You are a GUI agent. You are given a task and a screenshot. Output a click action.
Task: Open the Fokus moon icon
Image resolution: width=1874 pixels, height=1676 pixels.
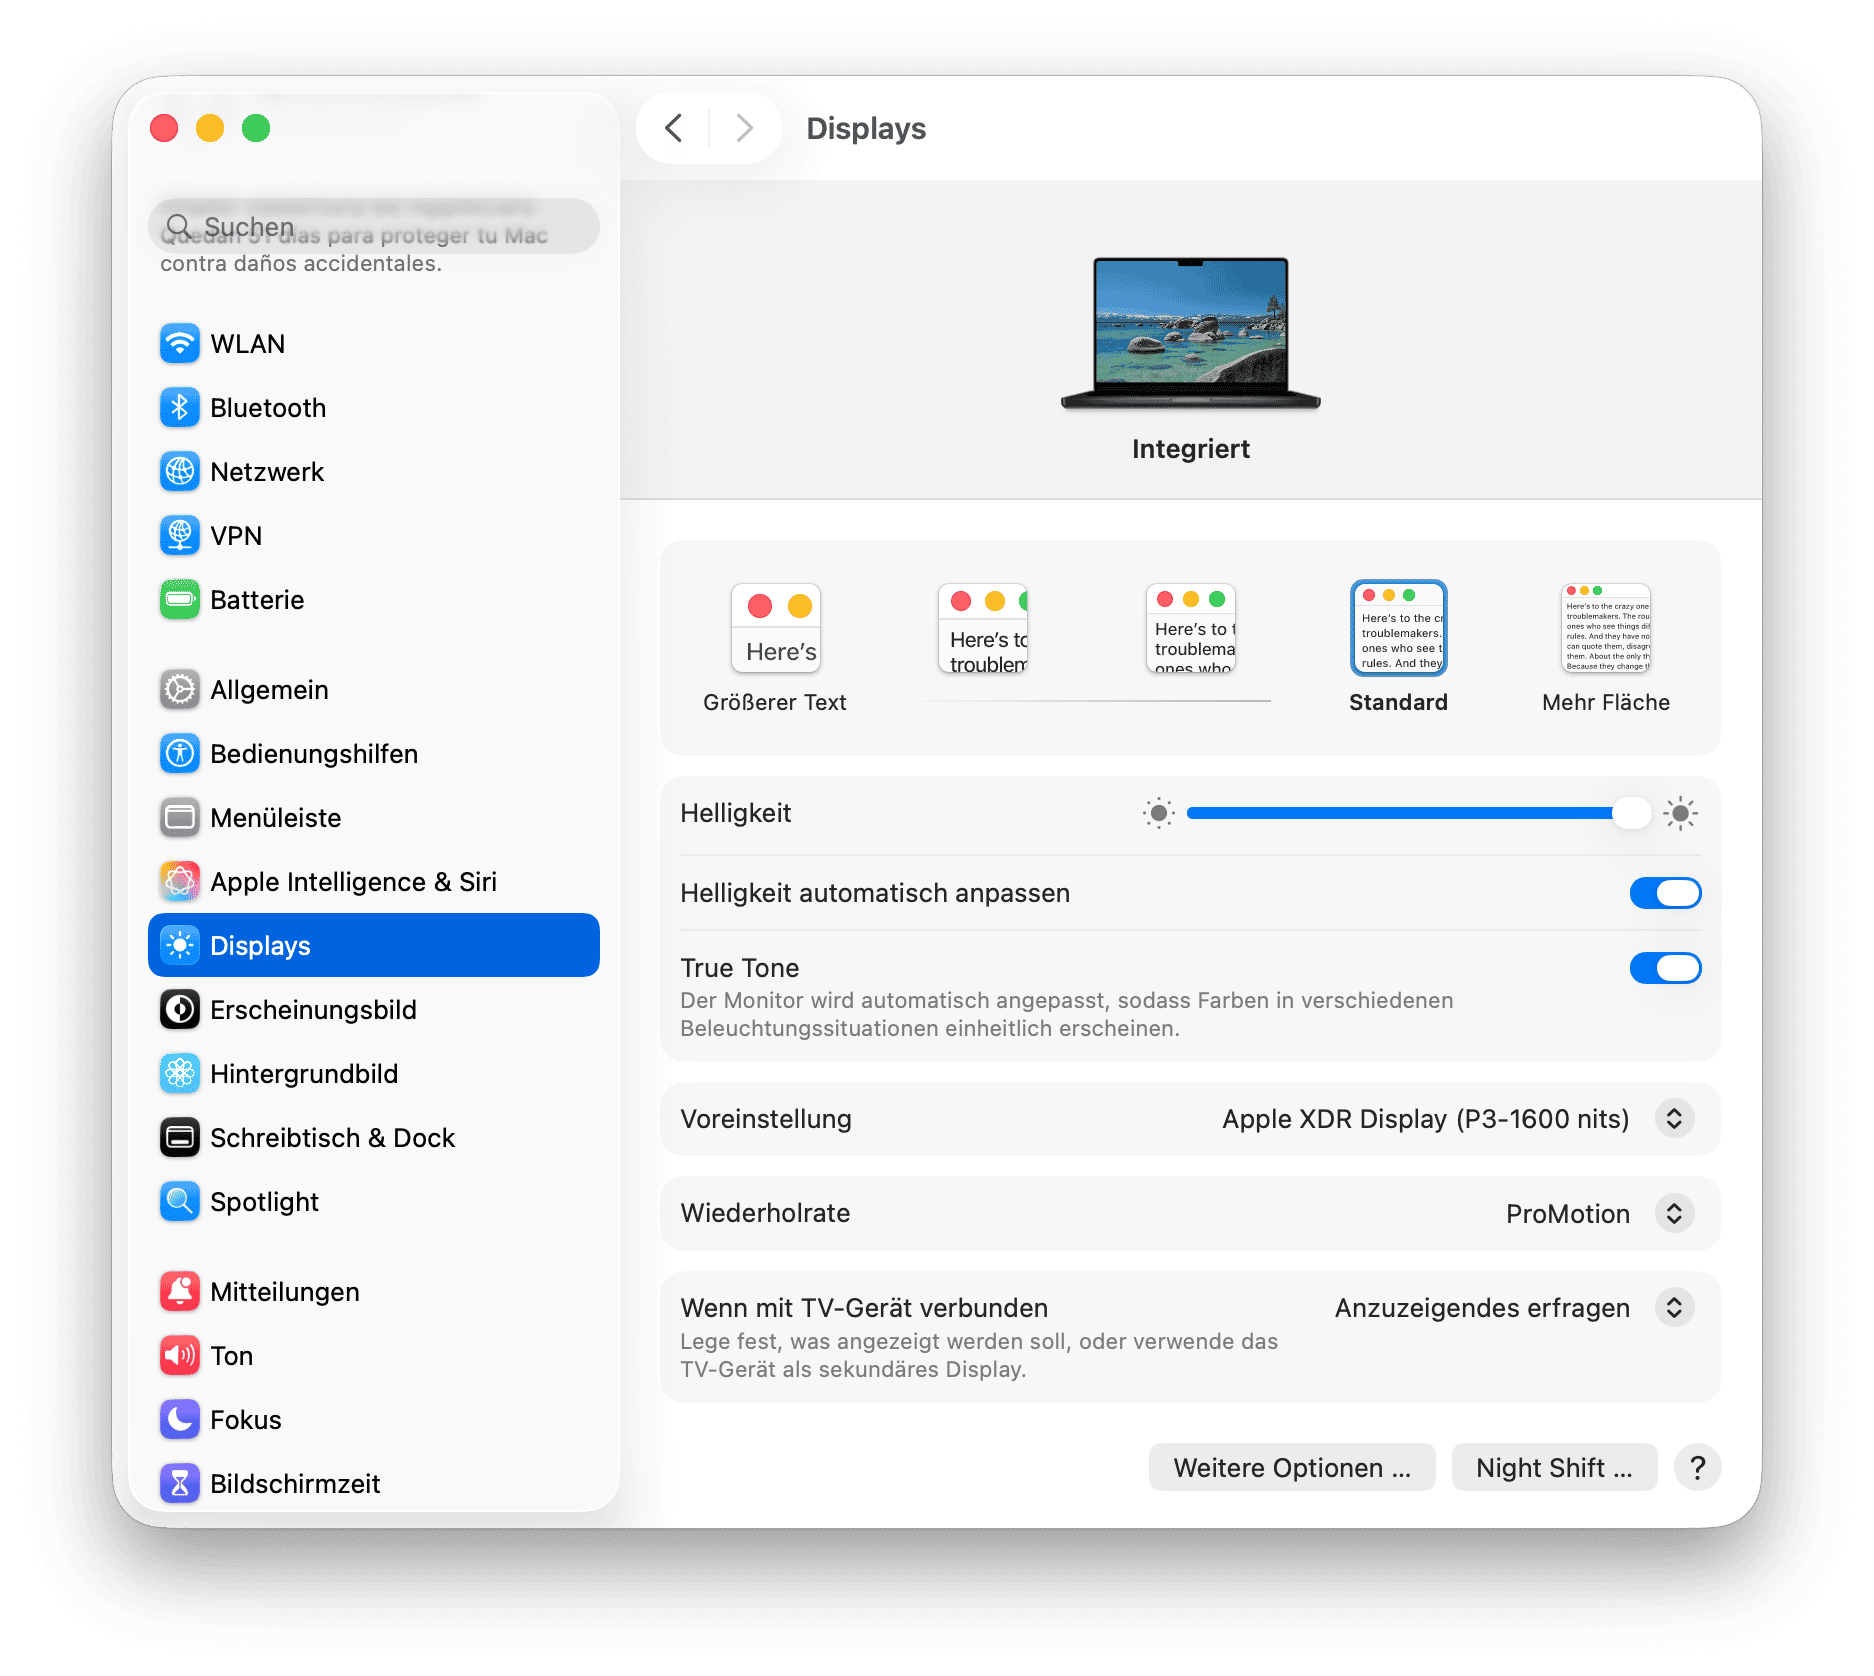[180, 1420]
